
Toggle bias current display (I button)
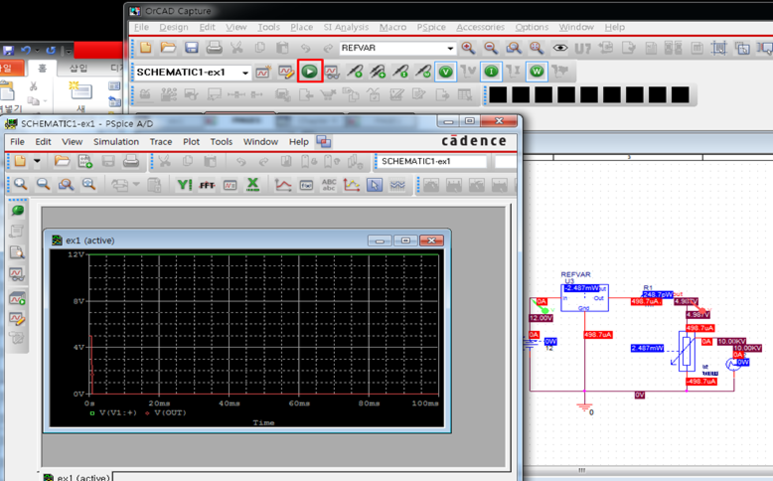tap(491, 72)
